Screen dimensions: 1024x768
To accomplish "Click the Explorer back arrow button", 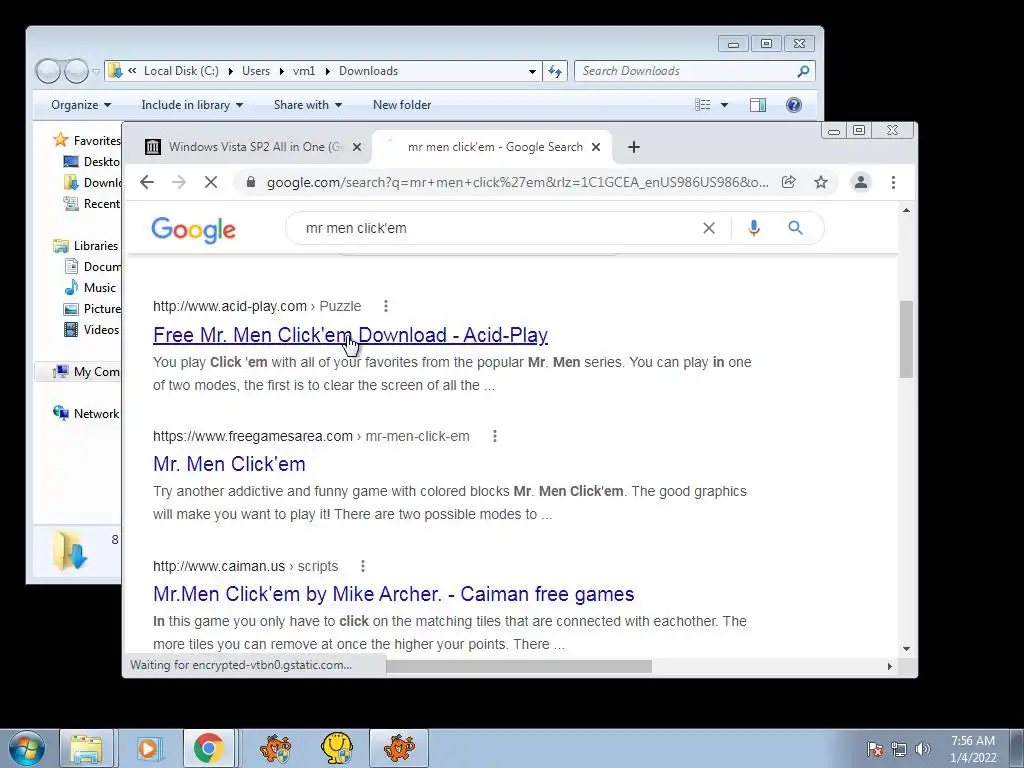I will click(48, 71).
